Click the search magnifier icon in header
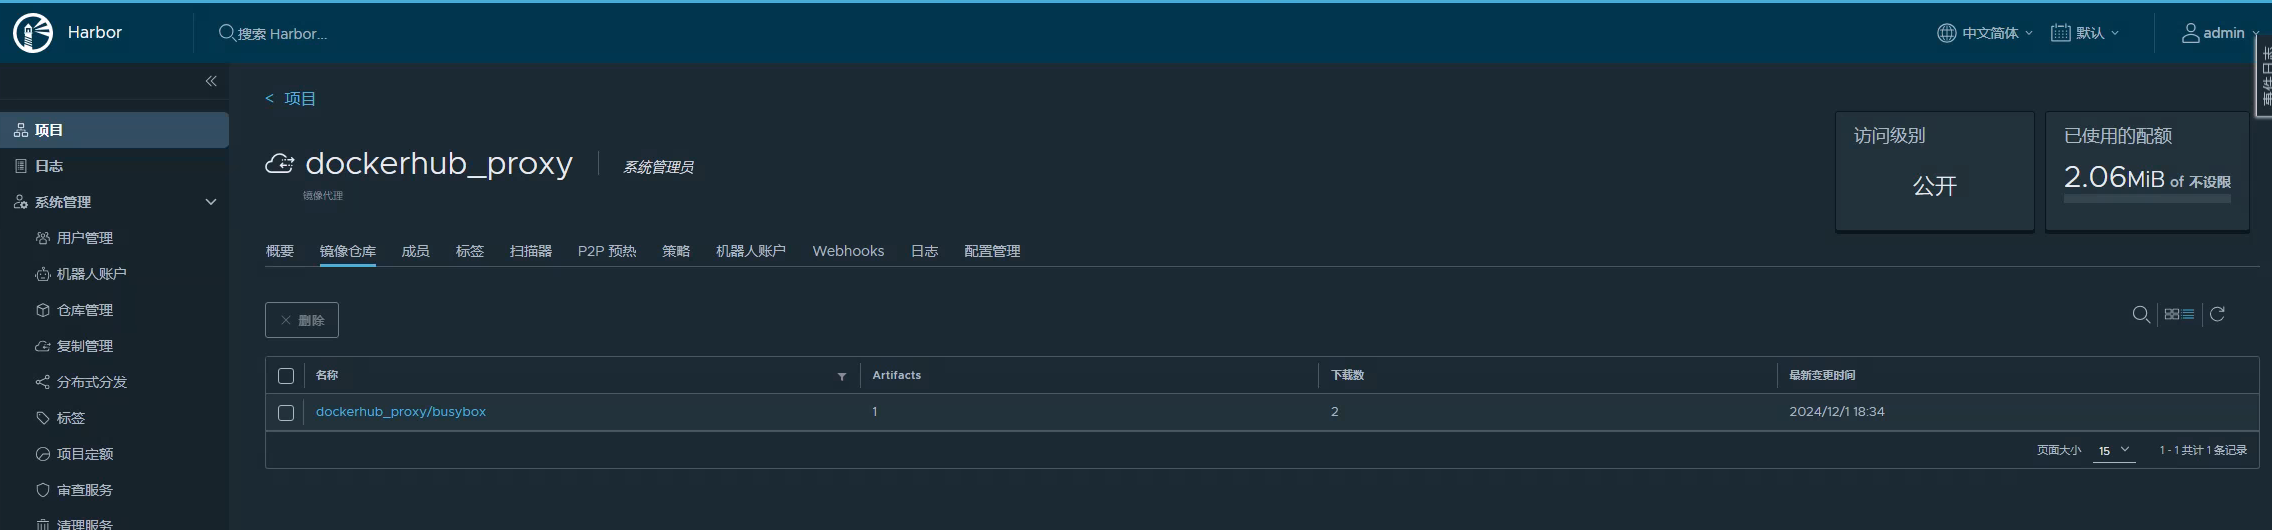 [x=227, y=33]
